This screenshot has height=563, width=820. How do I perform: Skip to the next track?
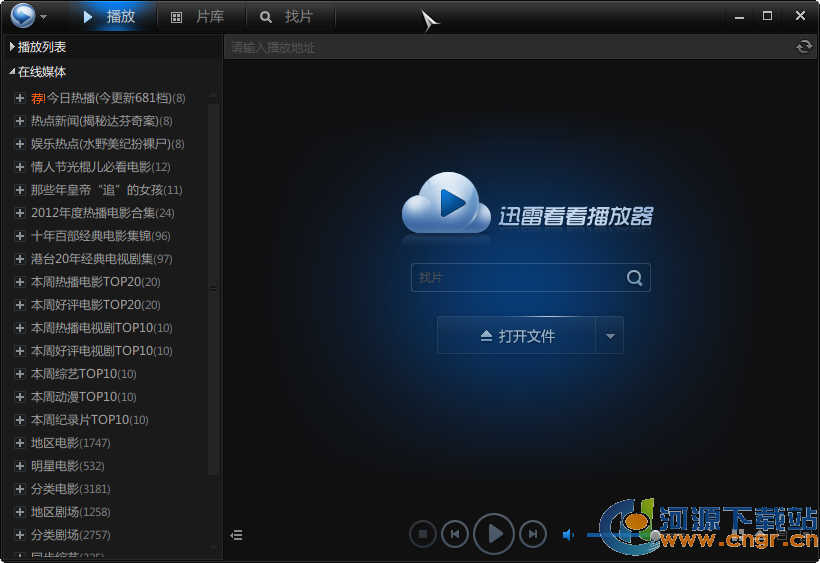point(533,535)
